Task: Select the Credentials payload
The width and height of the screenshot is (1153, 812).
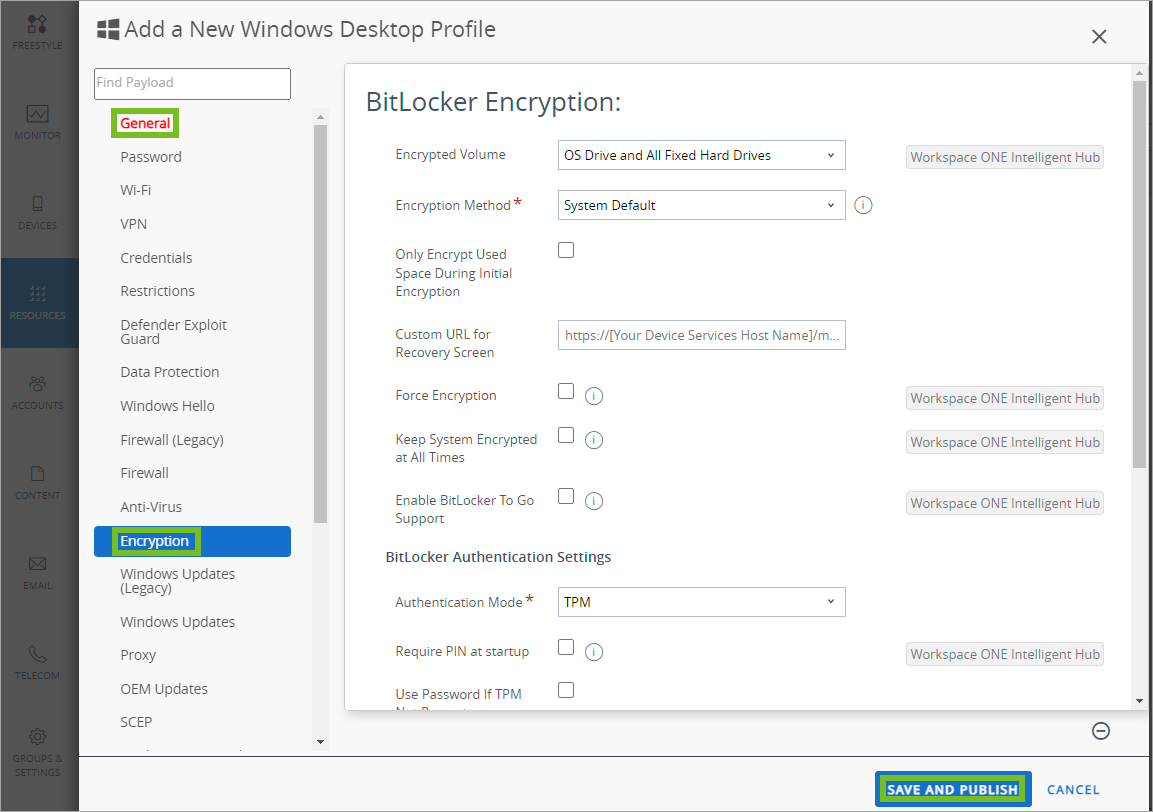Action: pyautogui.click(x=156, y=257)
